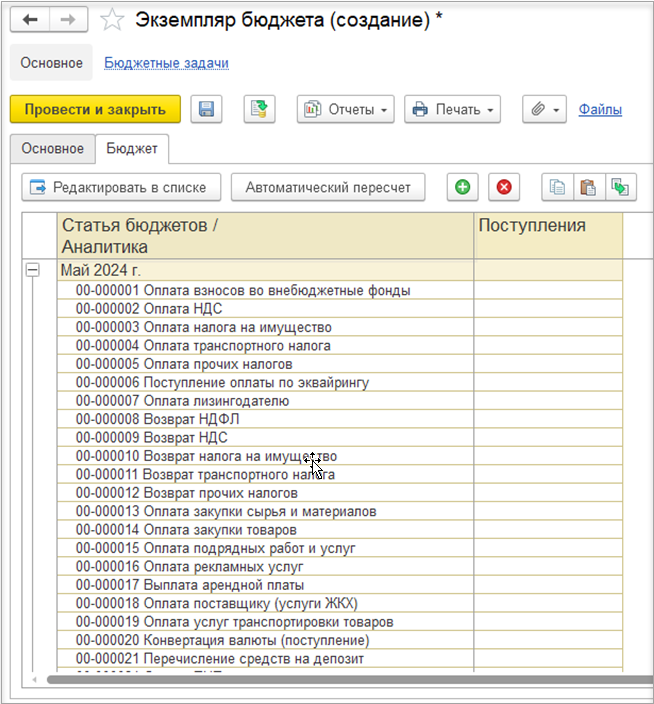Click Автоматический пересчет button
654x704 pixels.
328,187
